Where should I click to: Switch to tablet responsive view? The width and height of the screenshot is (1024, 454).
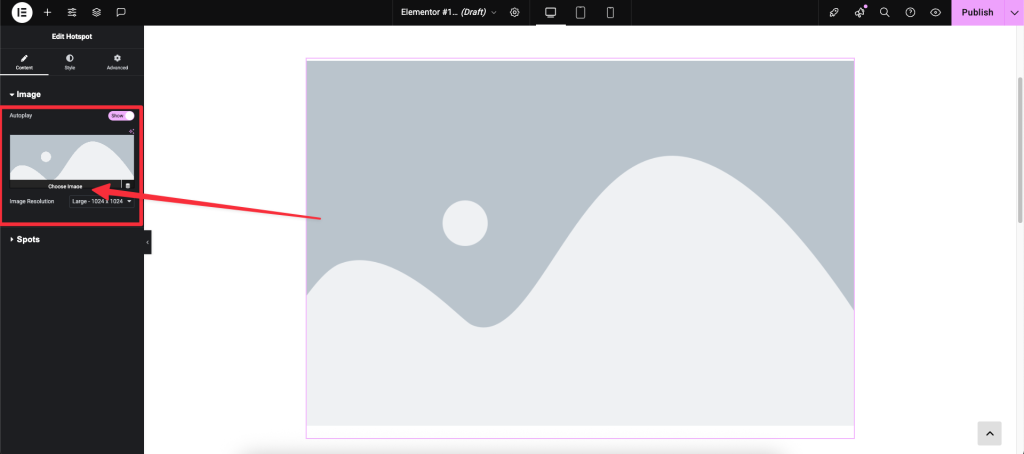580,12
